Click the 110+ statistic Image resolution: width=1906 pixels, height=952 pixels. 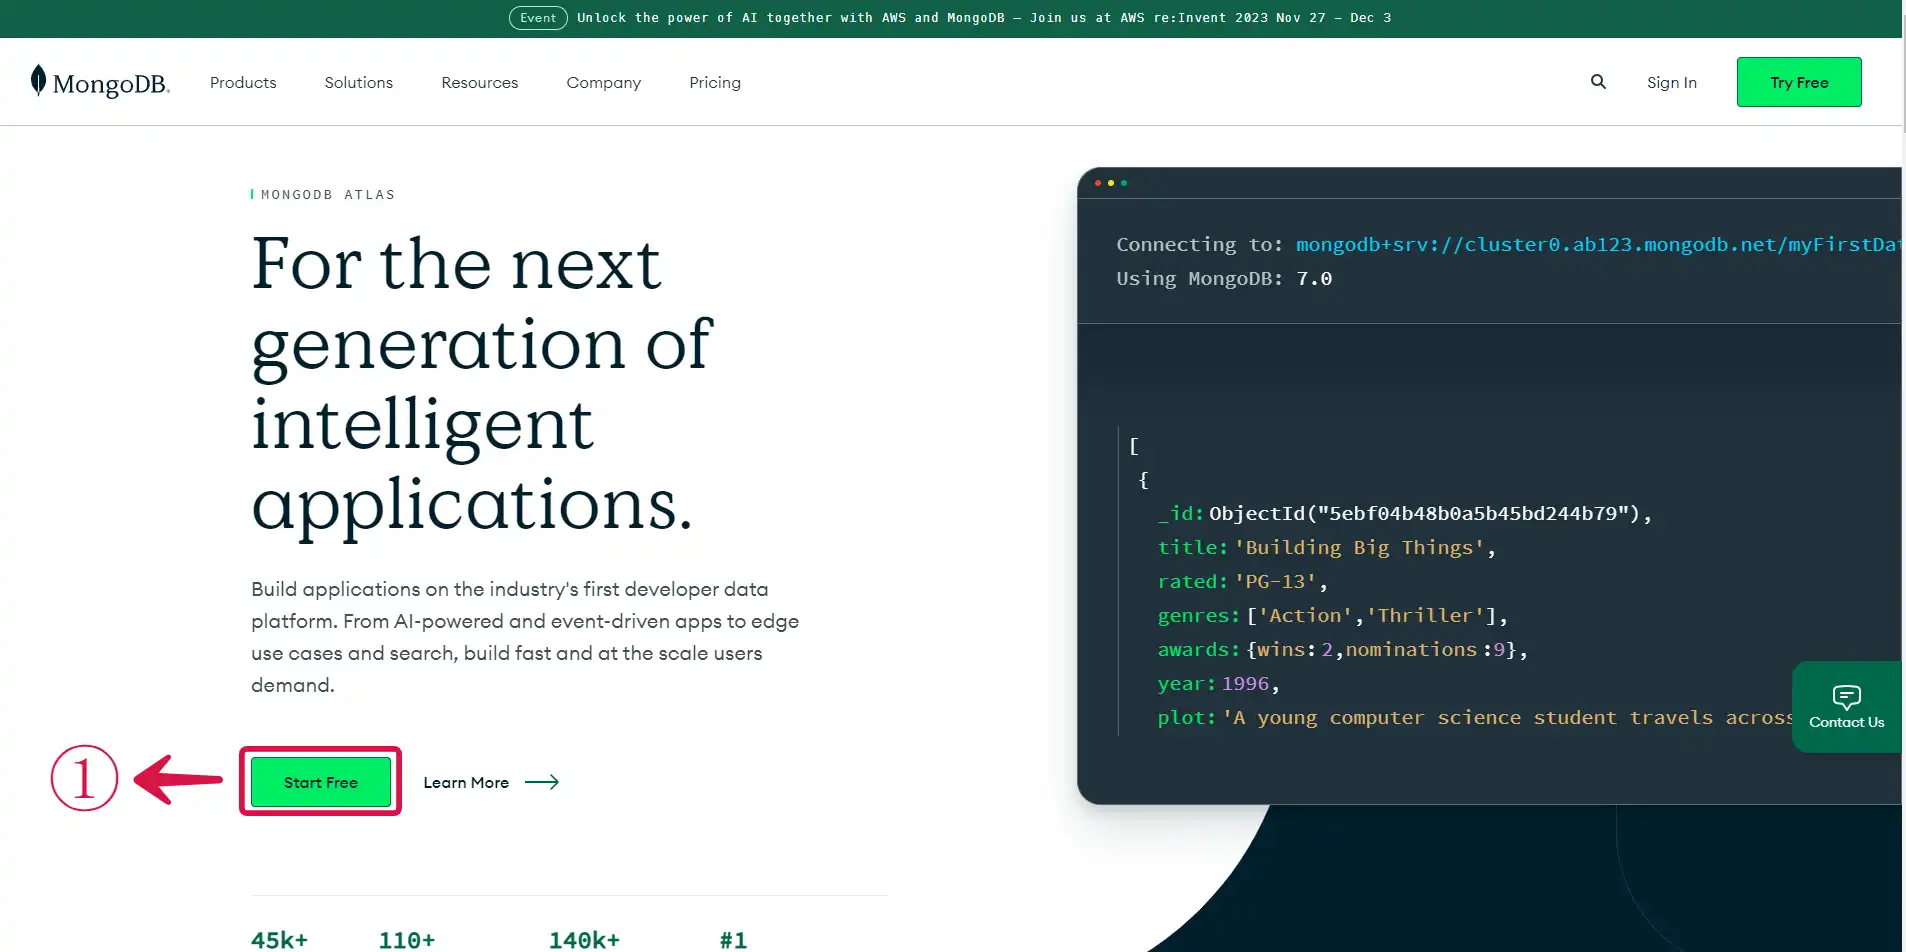pos(407,940)
